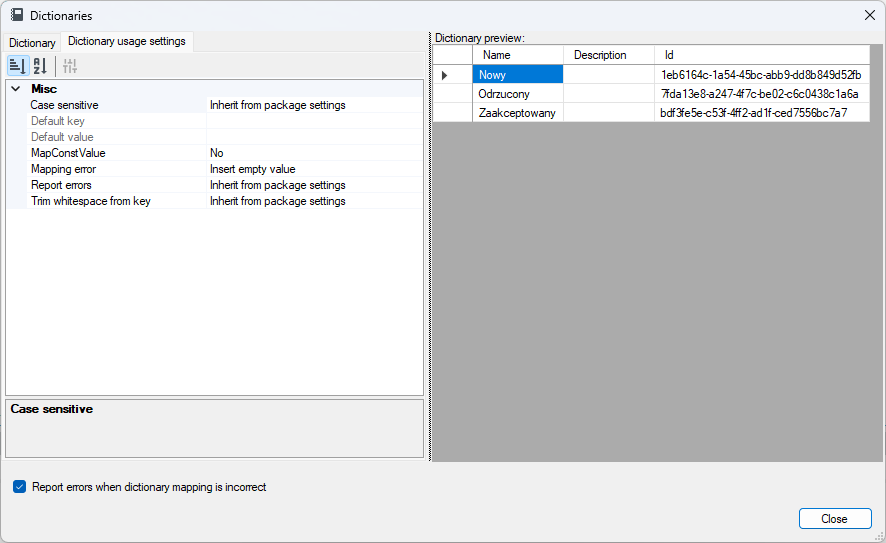Screen dimensions: 886x543
Task: Click the Default key empty value field
Action: (314, 121)
